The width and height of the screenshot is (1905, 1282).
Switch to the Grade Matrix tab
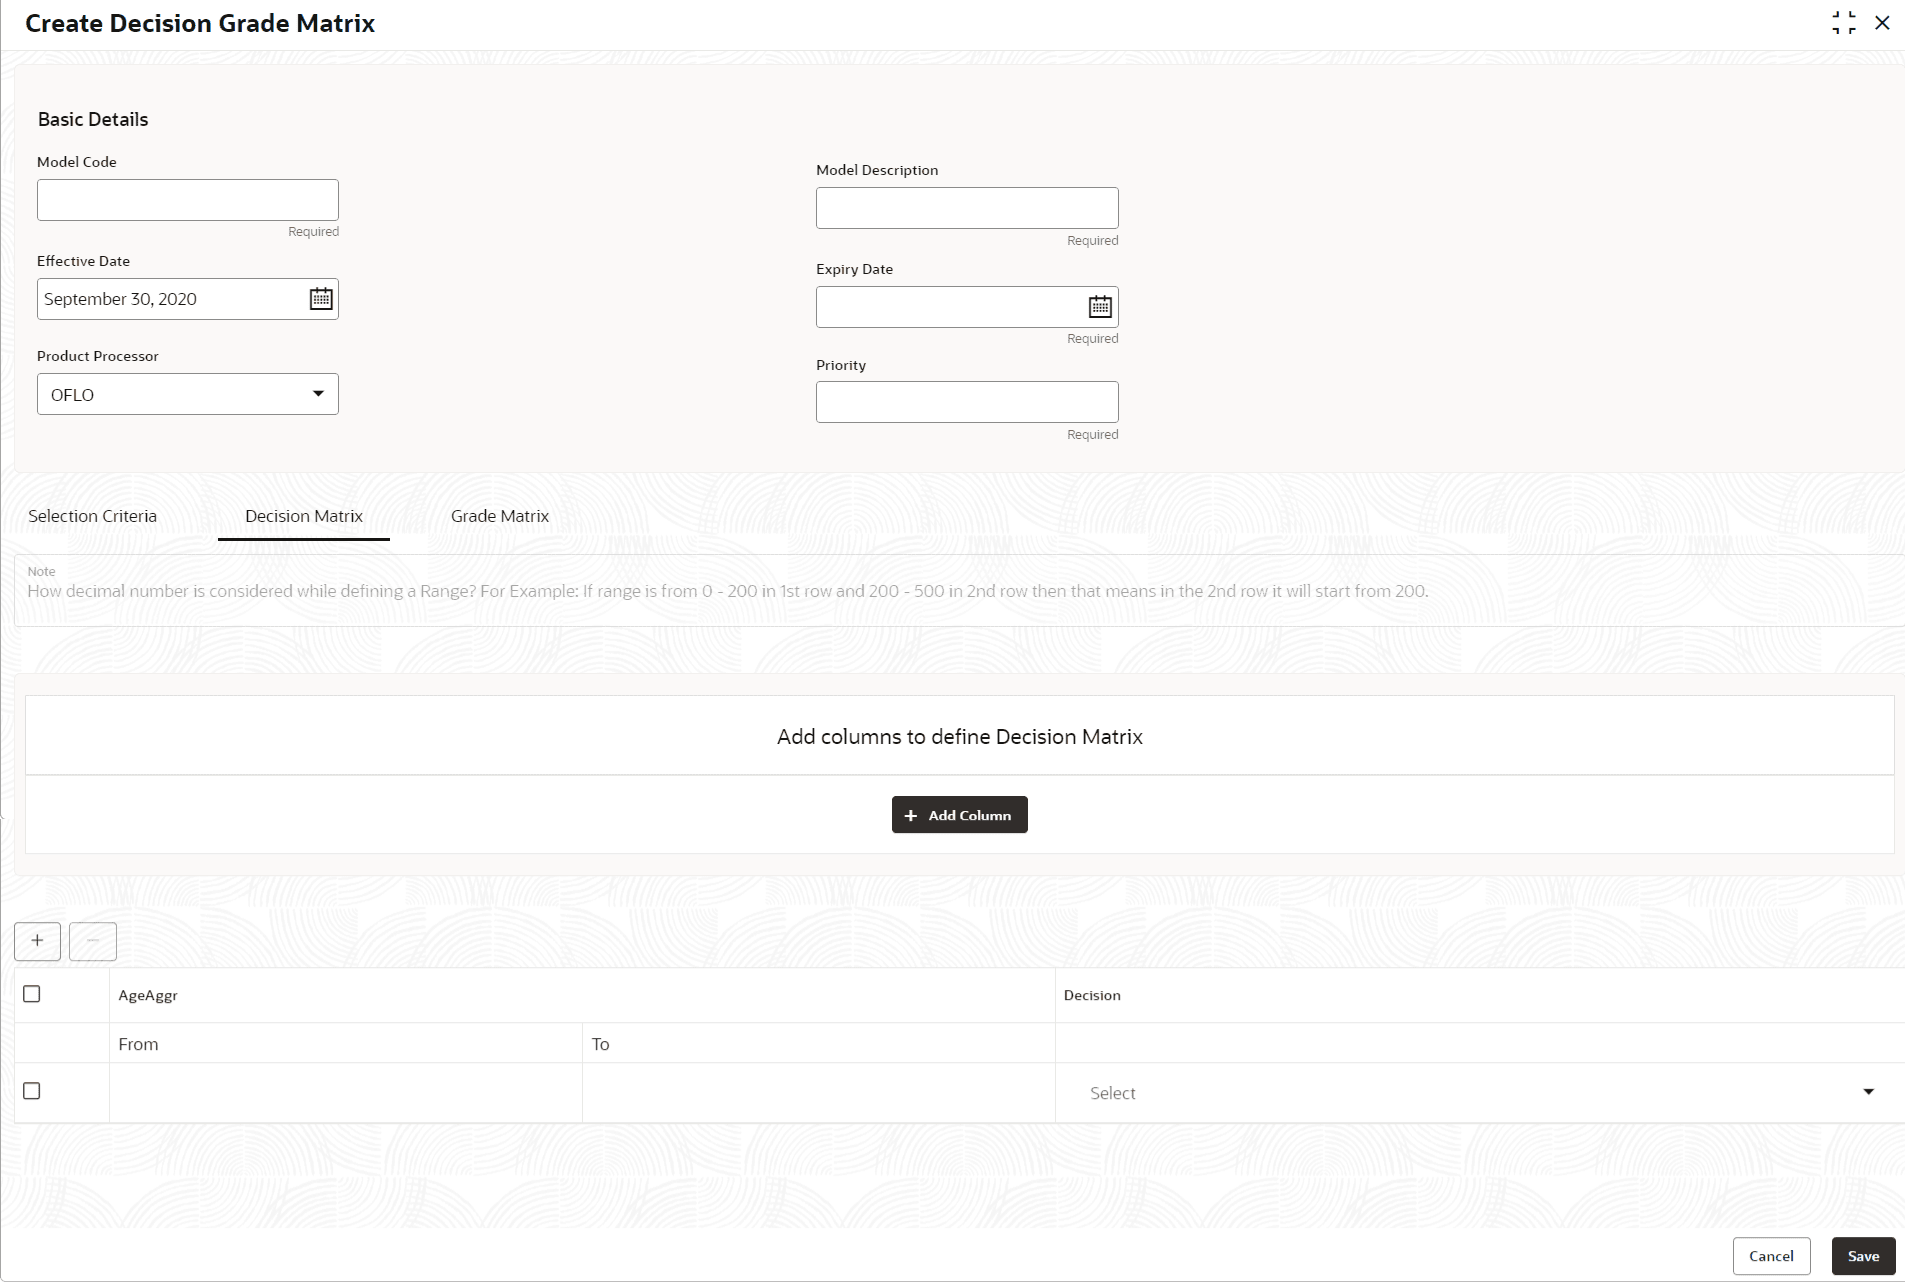pos(500,516)
